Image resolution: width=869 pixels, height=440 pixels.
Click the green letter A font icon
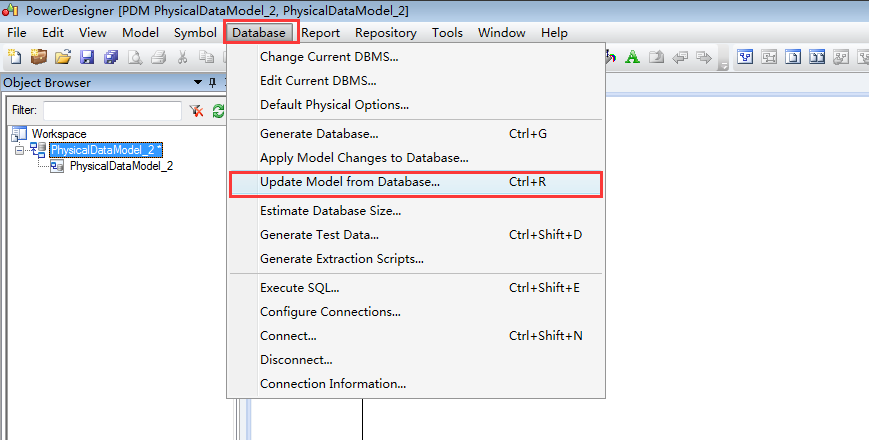pyautogui.click(x=632, y=57)
